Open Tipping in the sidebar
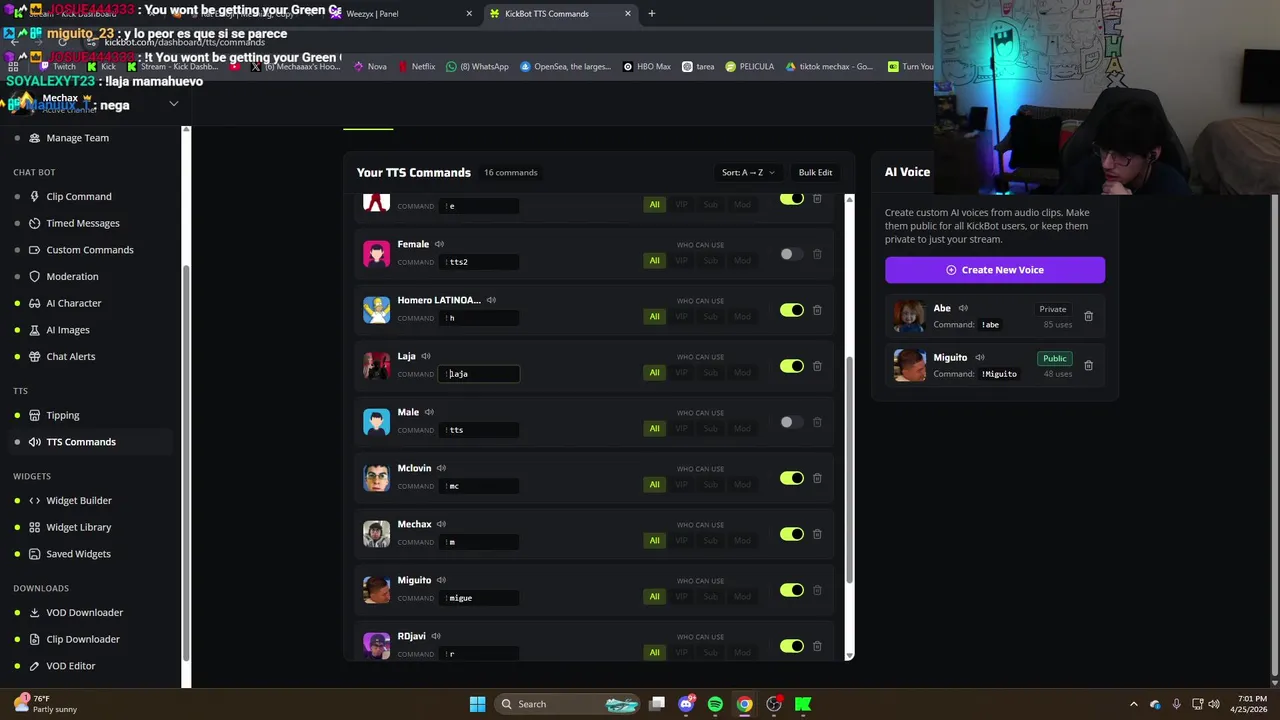Viewport: 1280px width, 720px height. (63, 415)
